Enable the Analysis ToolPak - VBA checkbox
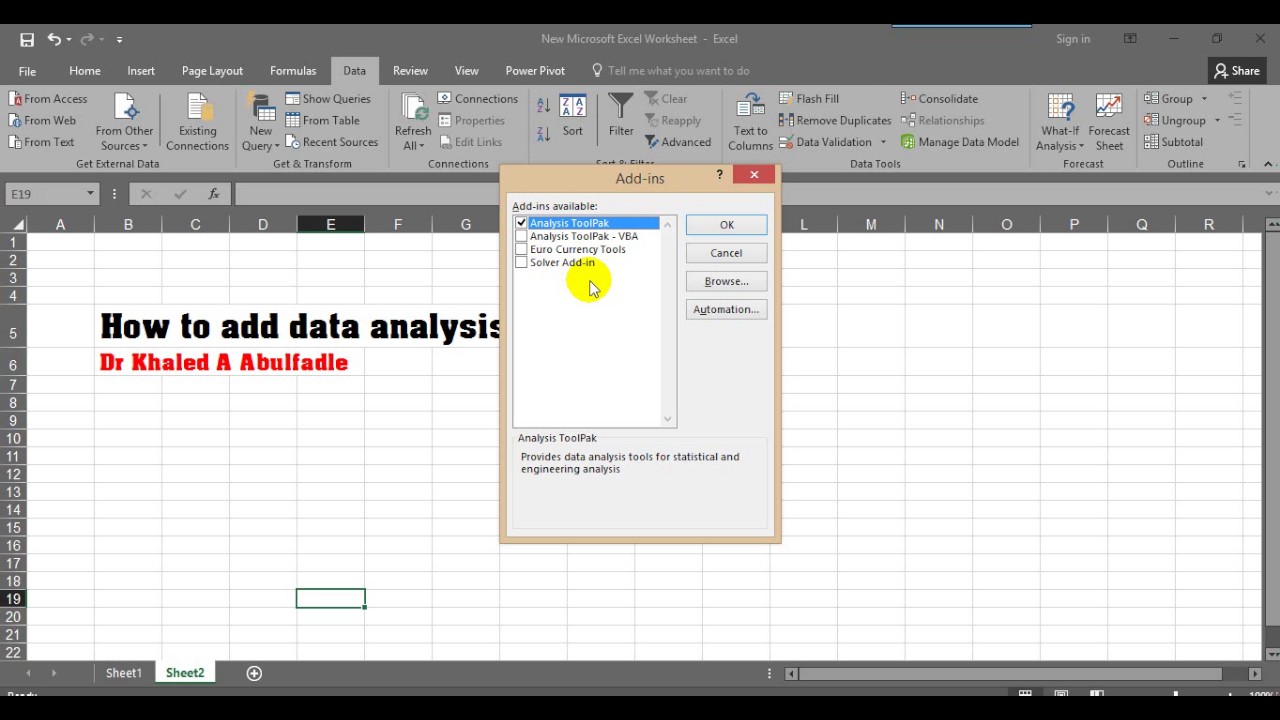1280x720 pixels. pos(521,236)
